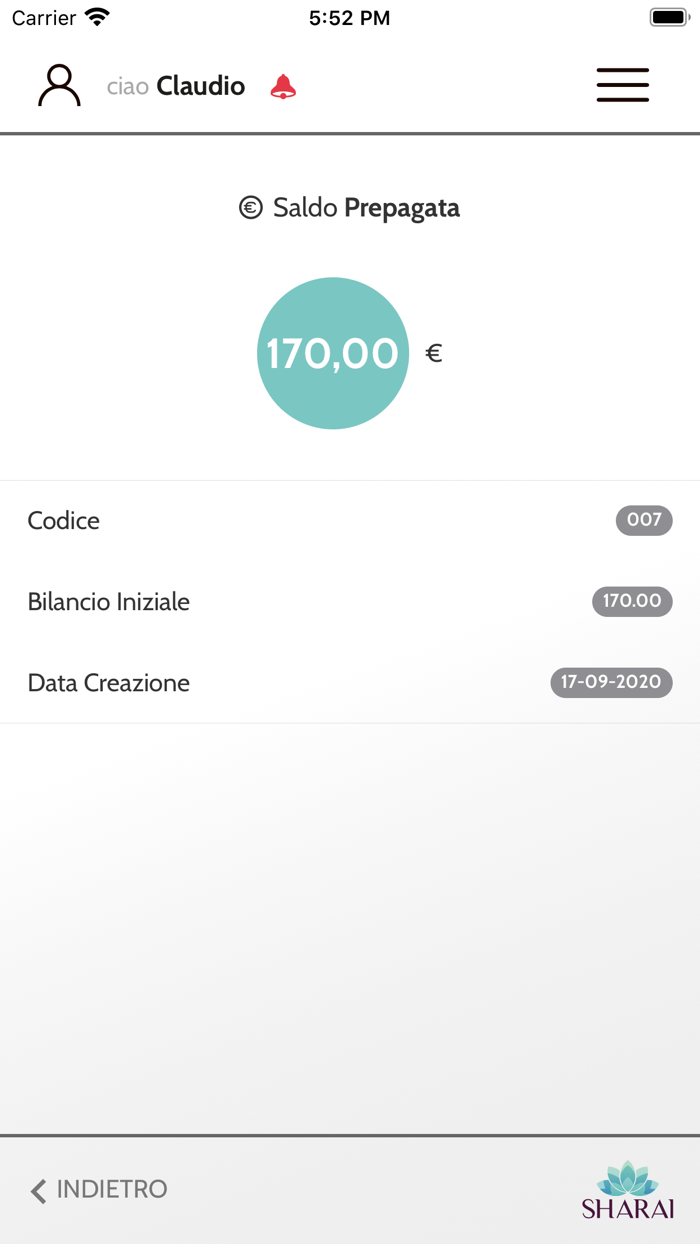
Task: Tap the user profile icon
Action: coord(59,86)
